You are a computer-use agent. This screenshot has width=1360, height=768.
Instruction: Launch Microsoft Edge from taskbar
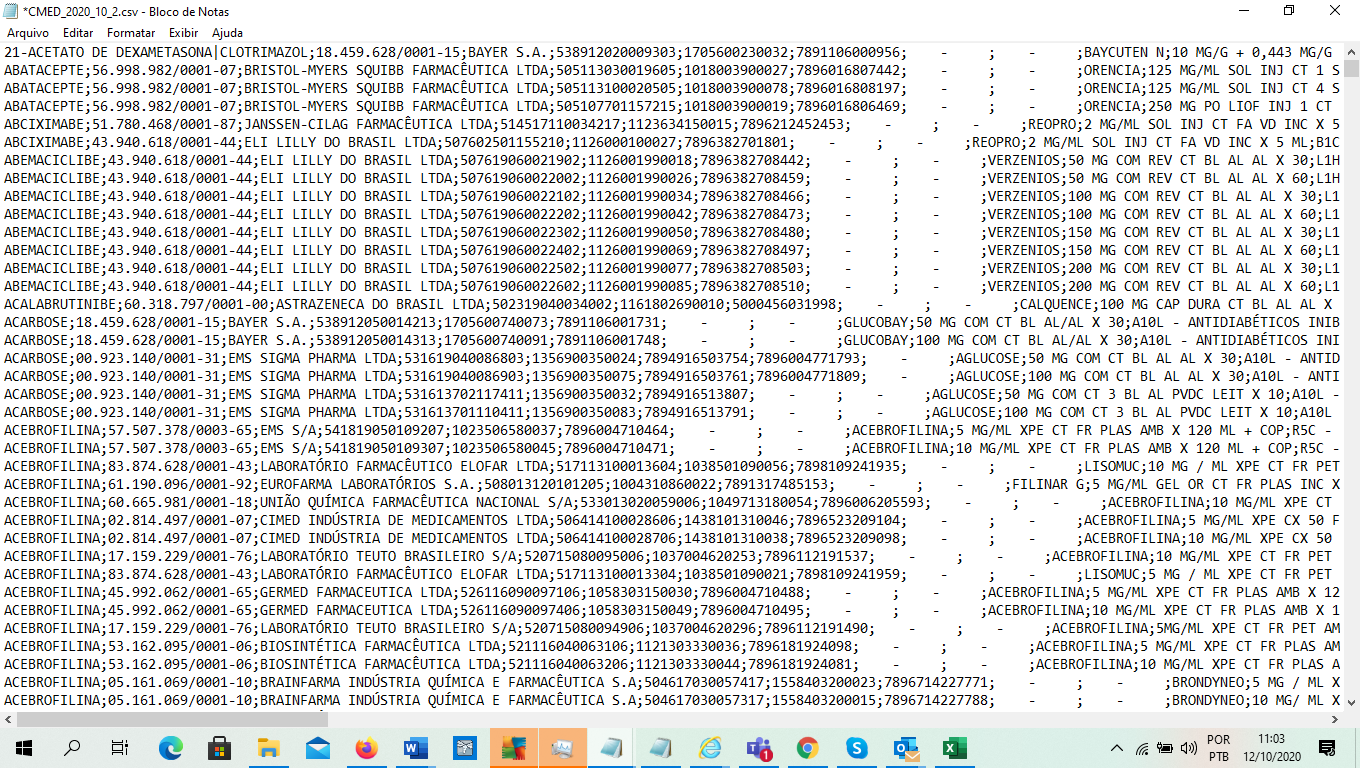click(x=171, y=747)
